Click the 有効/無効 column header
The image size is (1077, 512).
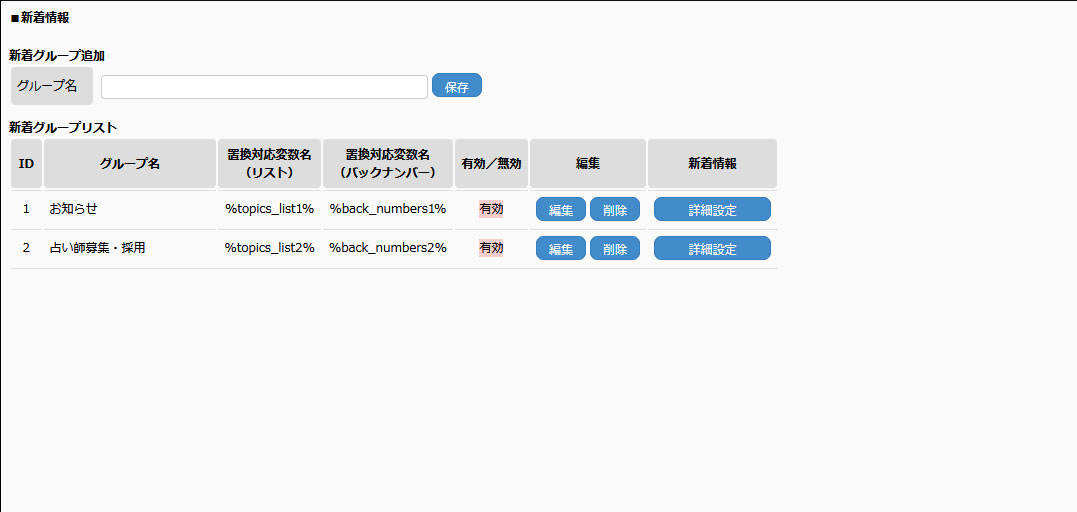[491, 163]
